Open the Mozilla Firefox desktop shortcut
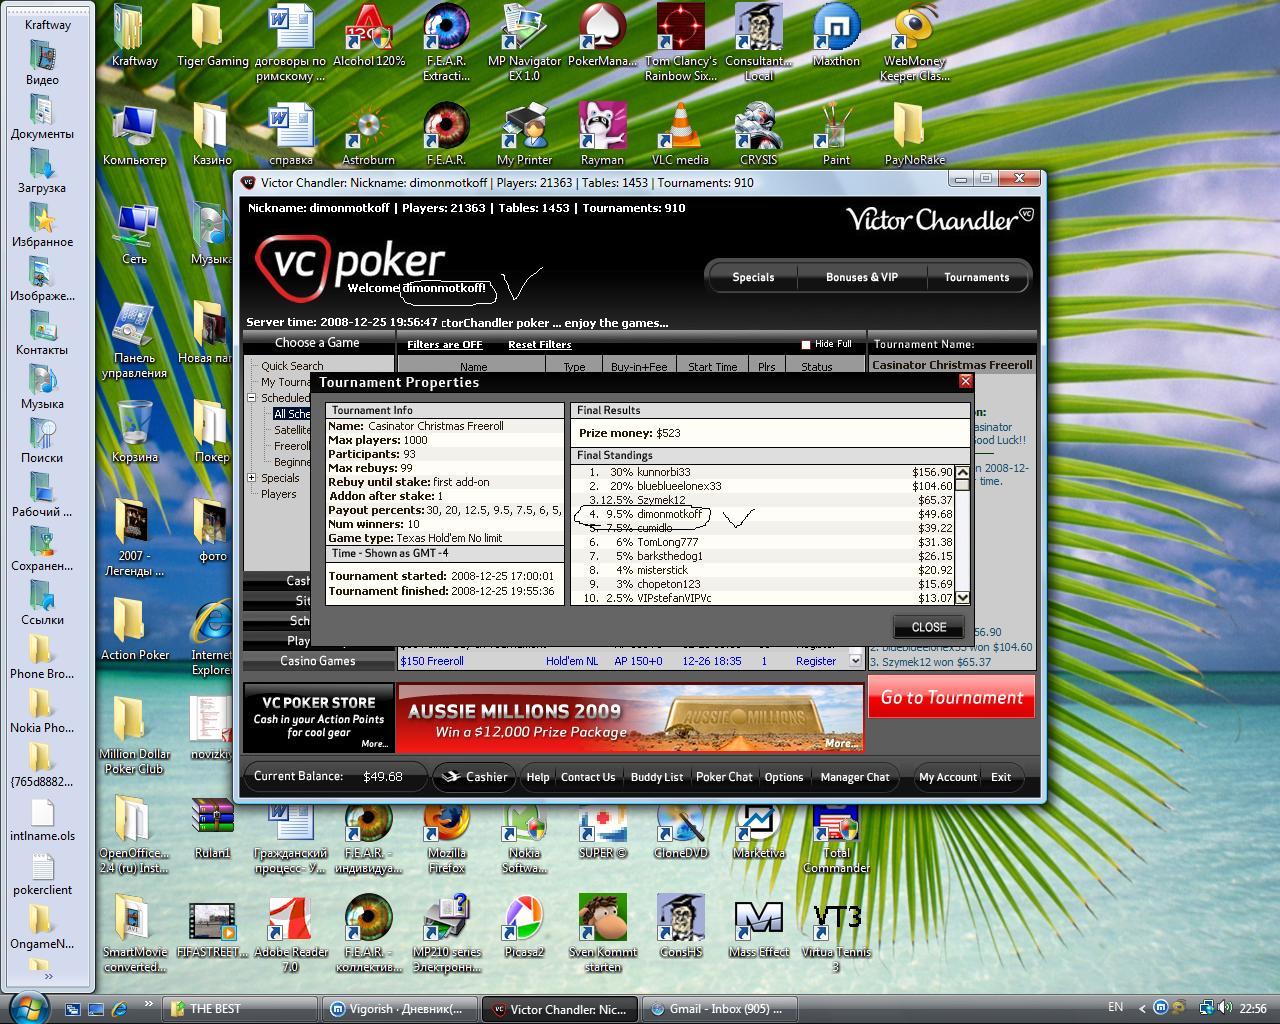 click(446, 828)
